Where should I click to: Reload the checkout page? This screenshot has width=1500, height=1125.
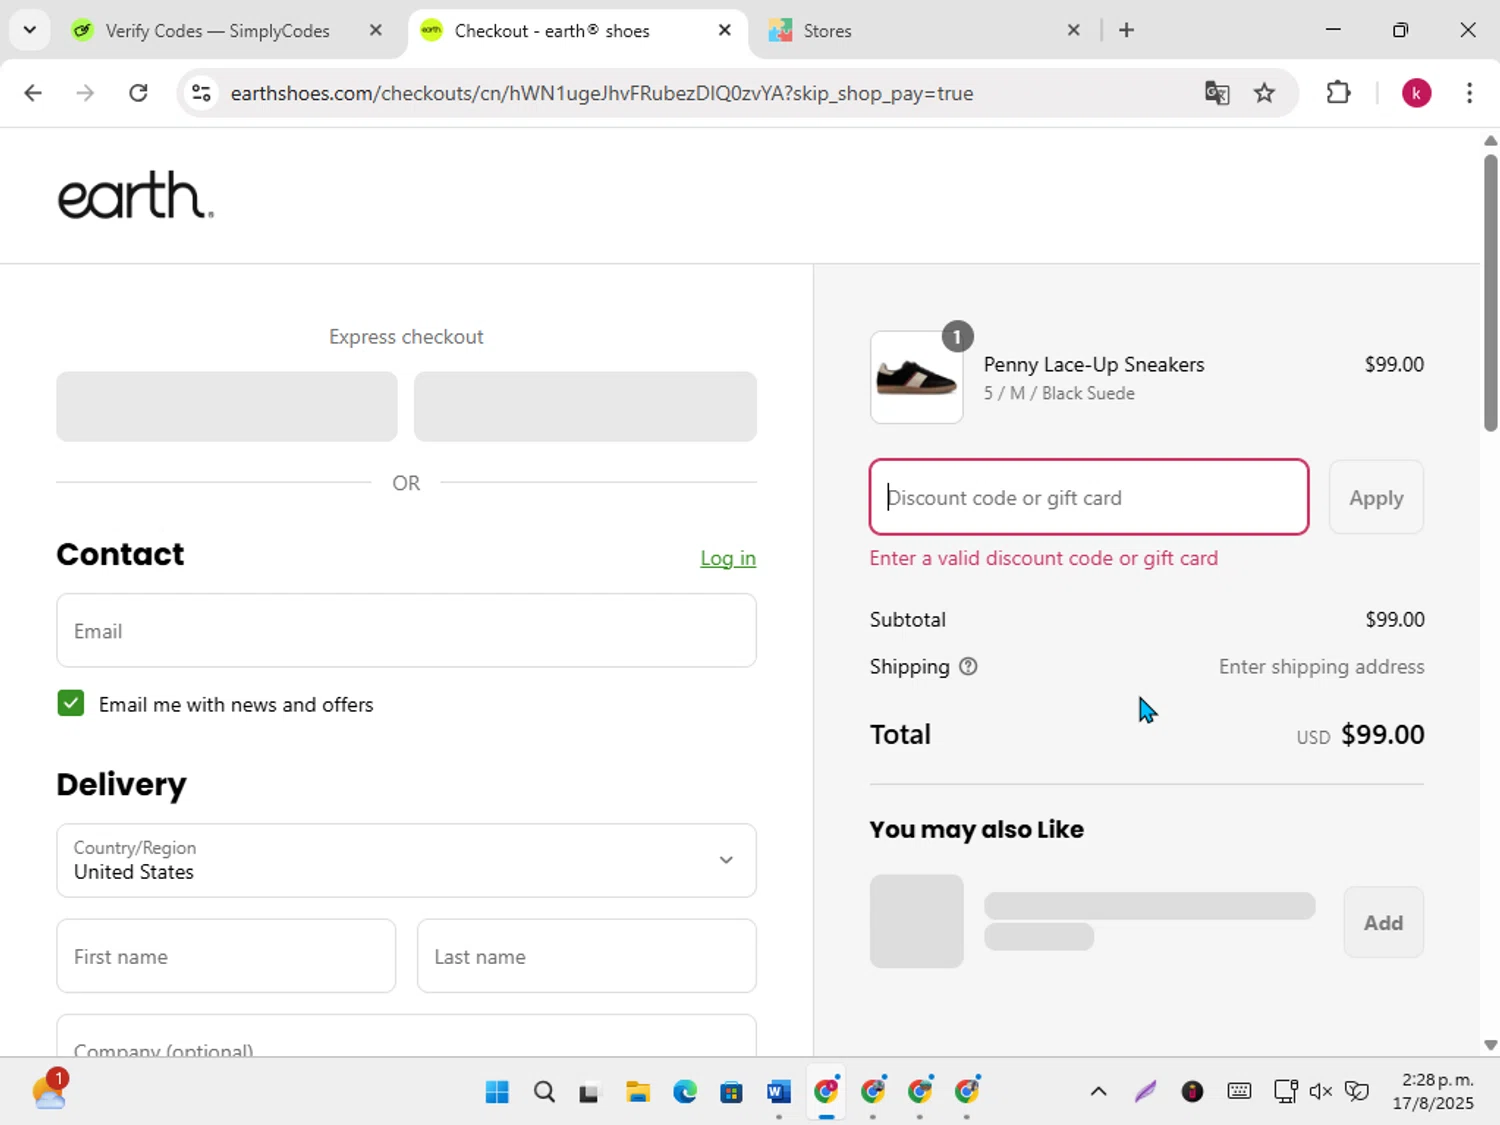pyautogui.click(x=138, y=93)
